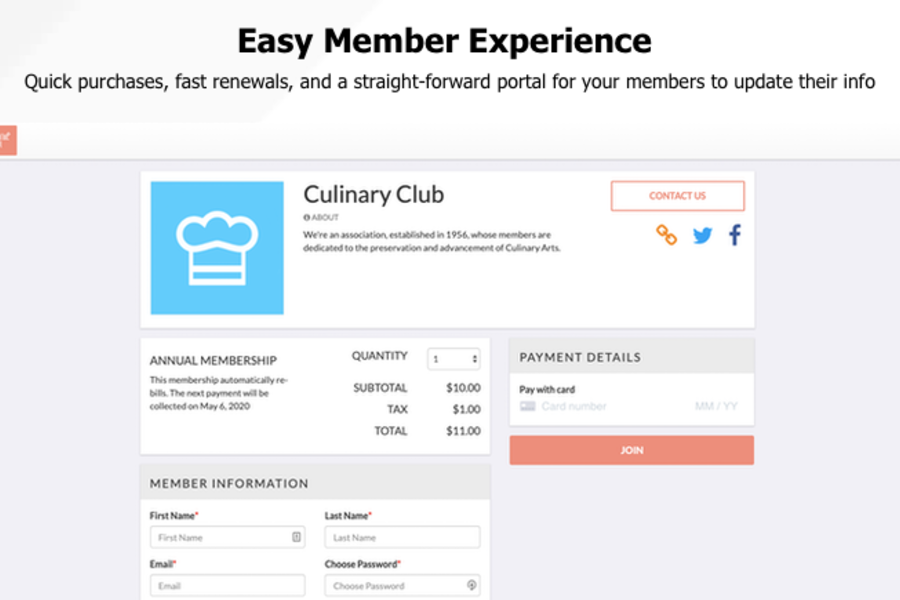Click the About info icon

(306, 217)
